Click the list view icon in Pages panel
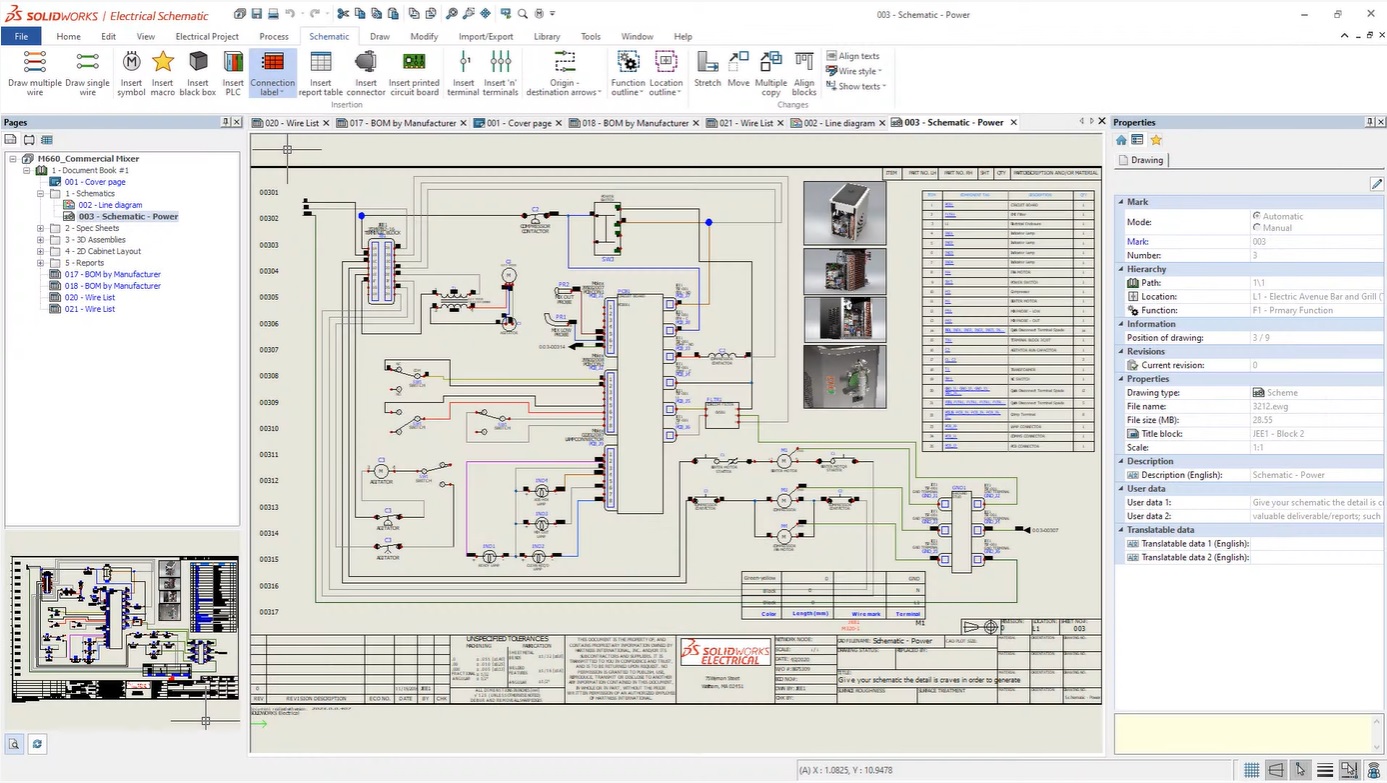The image size is (1387, 783). (x=46, y=140)
